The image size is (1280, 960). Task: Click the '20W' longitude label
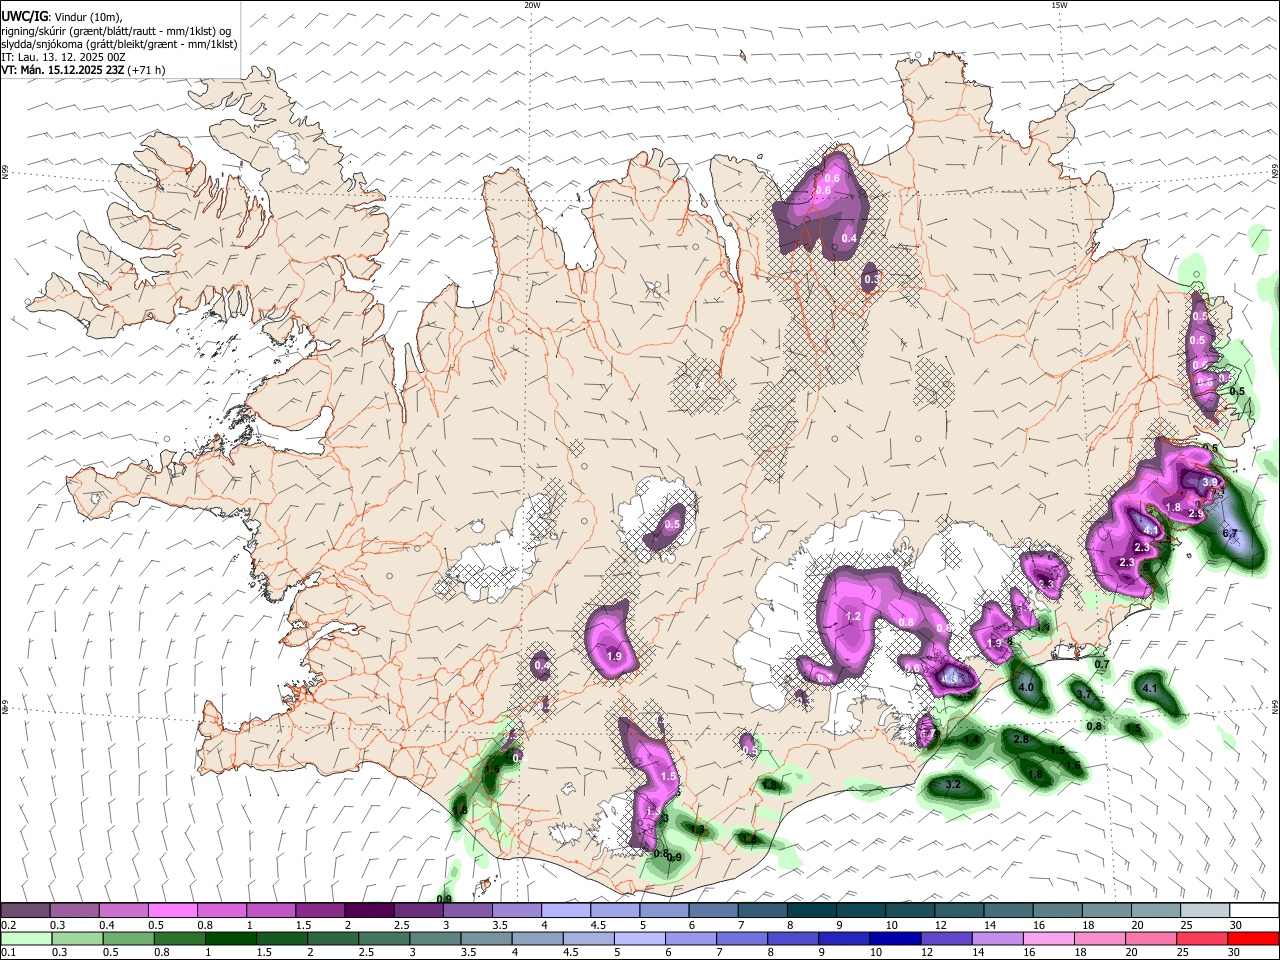point(532,5)
